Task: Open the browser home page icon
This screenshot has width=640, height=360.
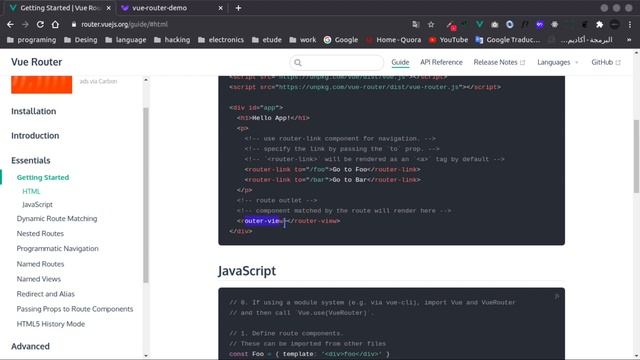Action: 55,24
